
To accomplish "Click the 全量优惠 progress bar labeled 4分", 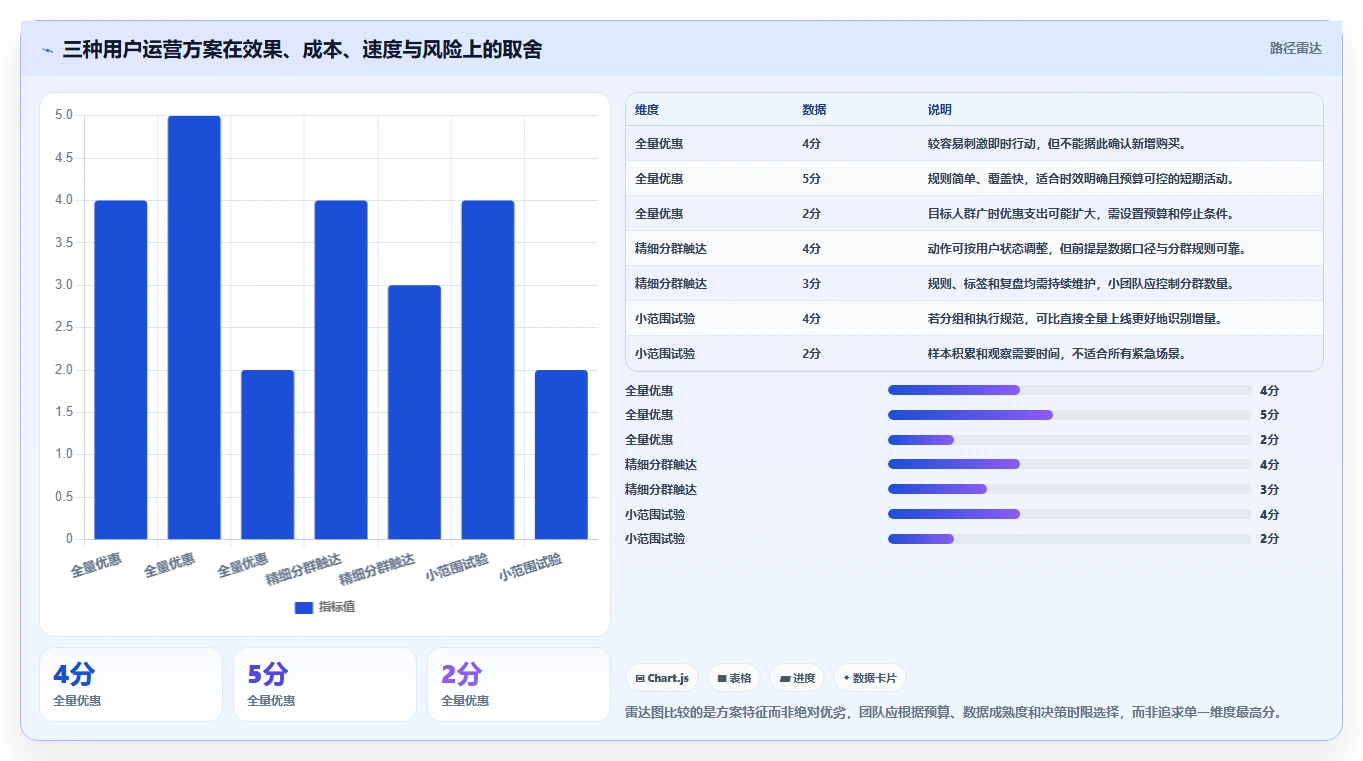I will click(x=1070, y=390).
